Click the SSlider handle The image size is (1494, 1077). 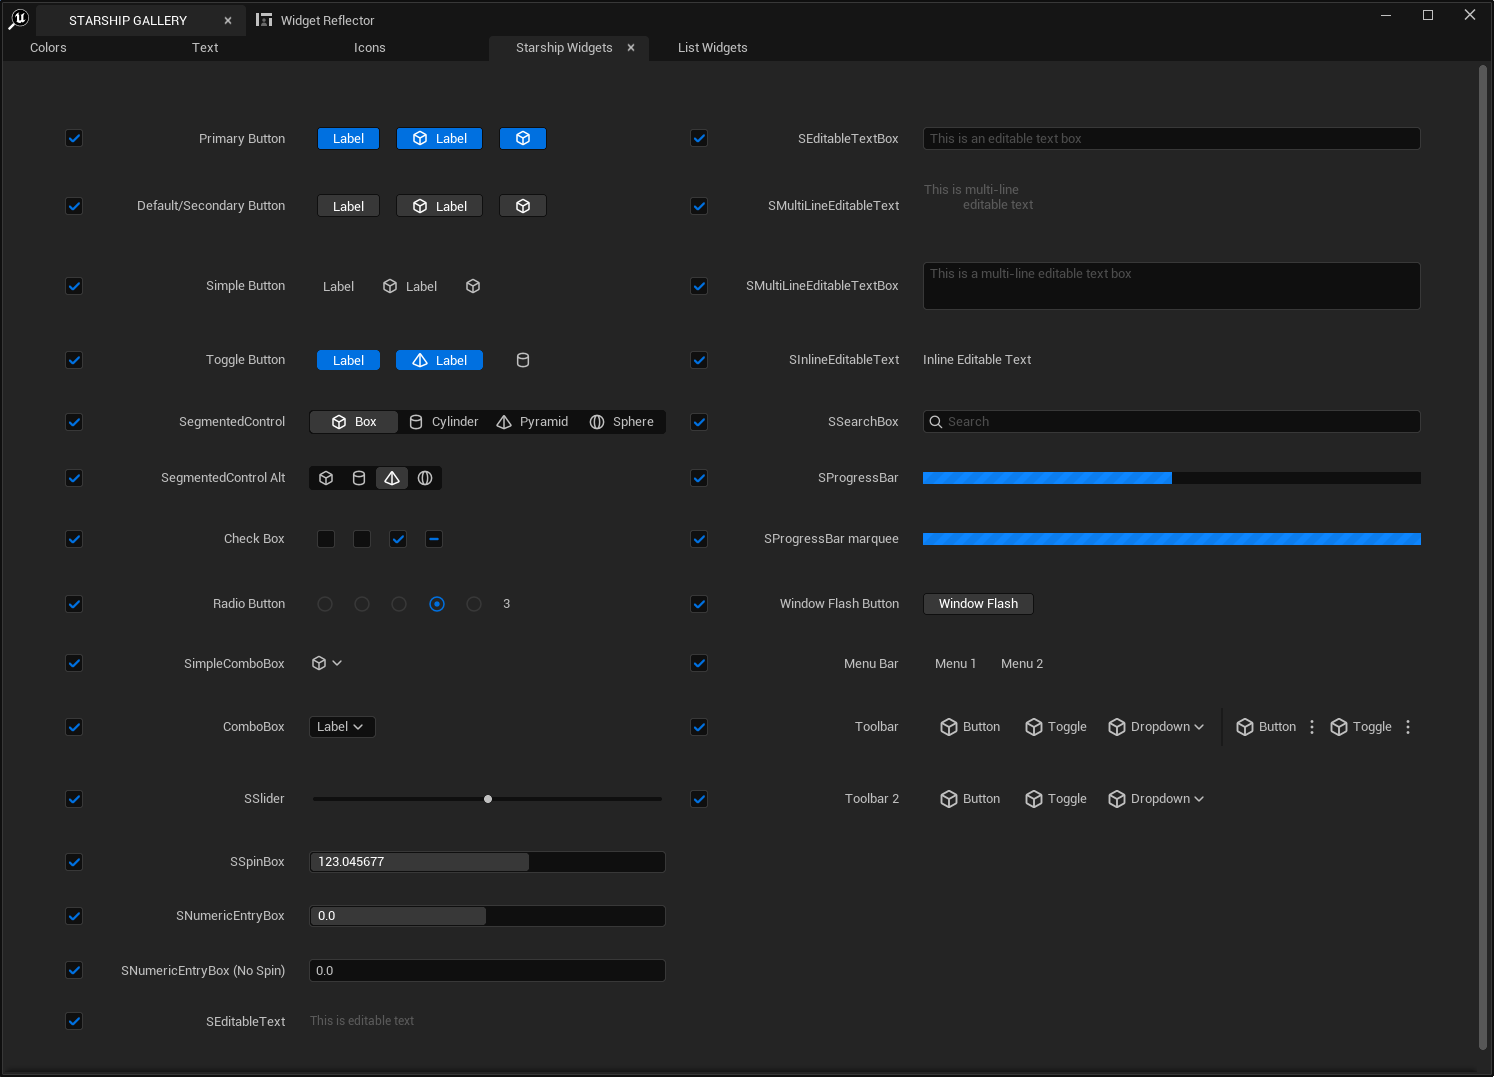point(488,799)
